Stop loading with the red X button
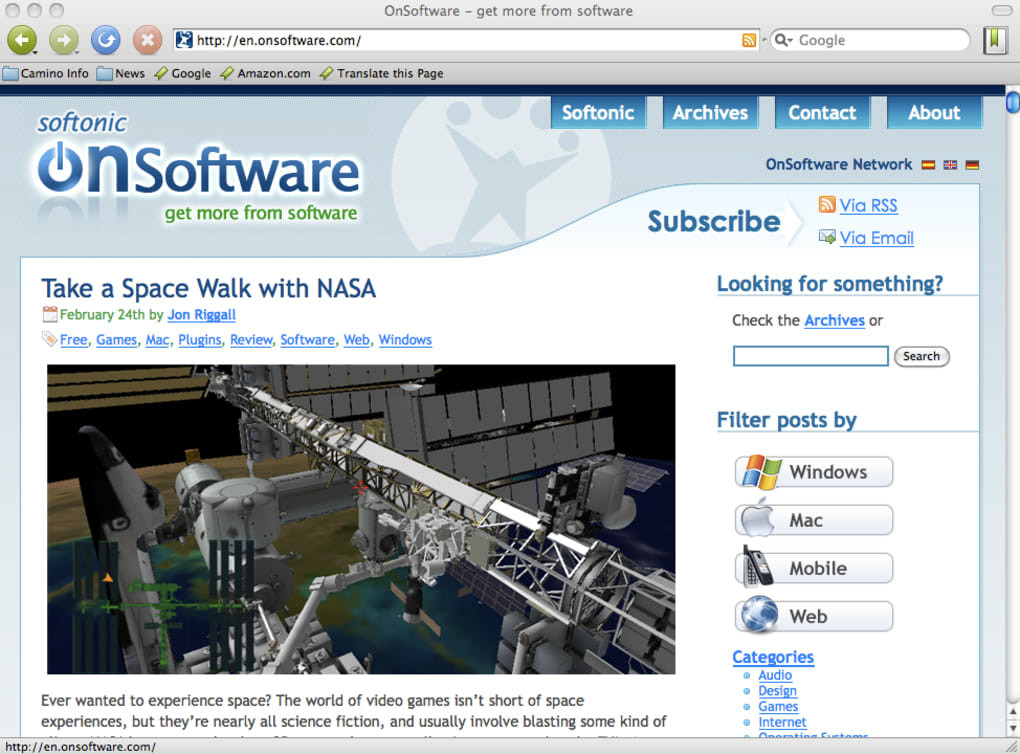This screenshot has height=754, width=1020. (x=148, y=40)
